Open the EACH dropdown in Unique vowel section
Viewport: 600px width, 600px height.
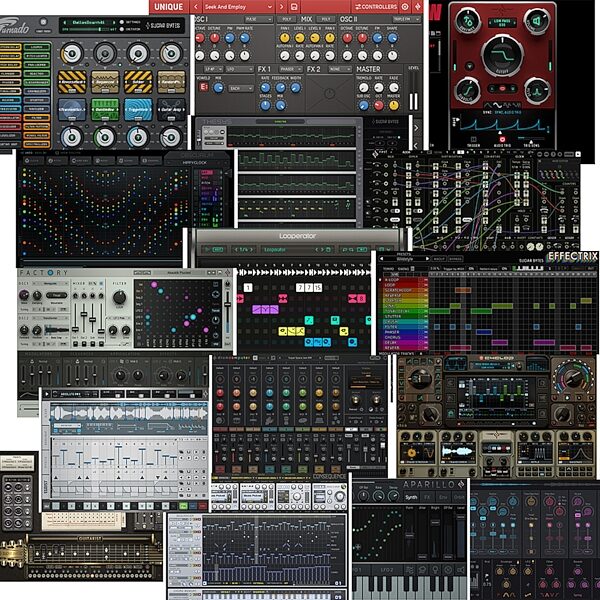tap(241, 88)
